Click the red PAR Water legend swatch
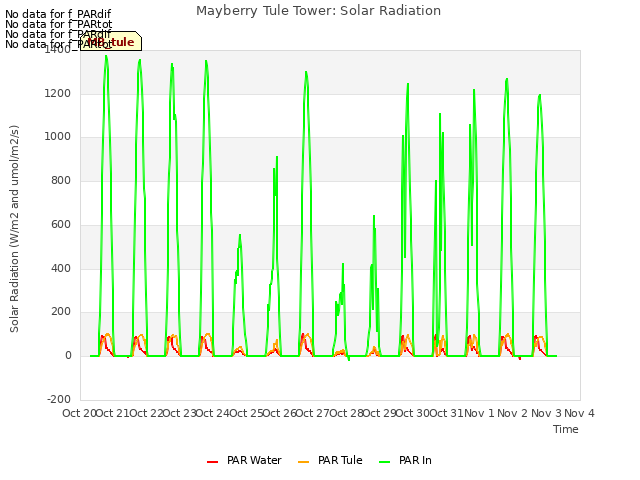 click(212, 462)
